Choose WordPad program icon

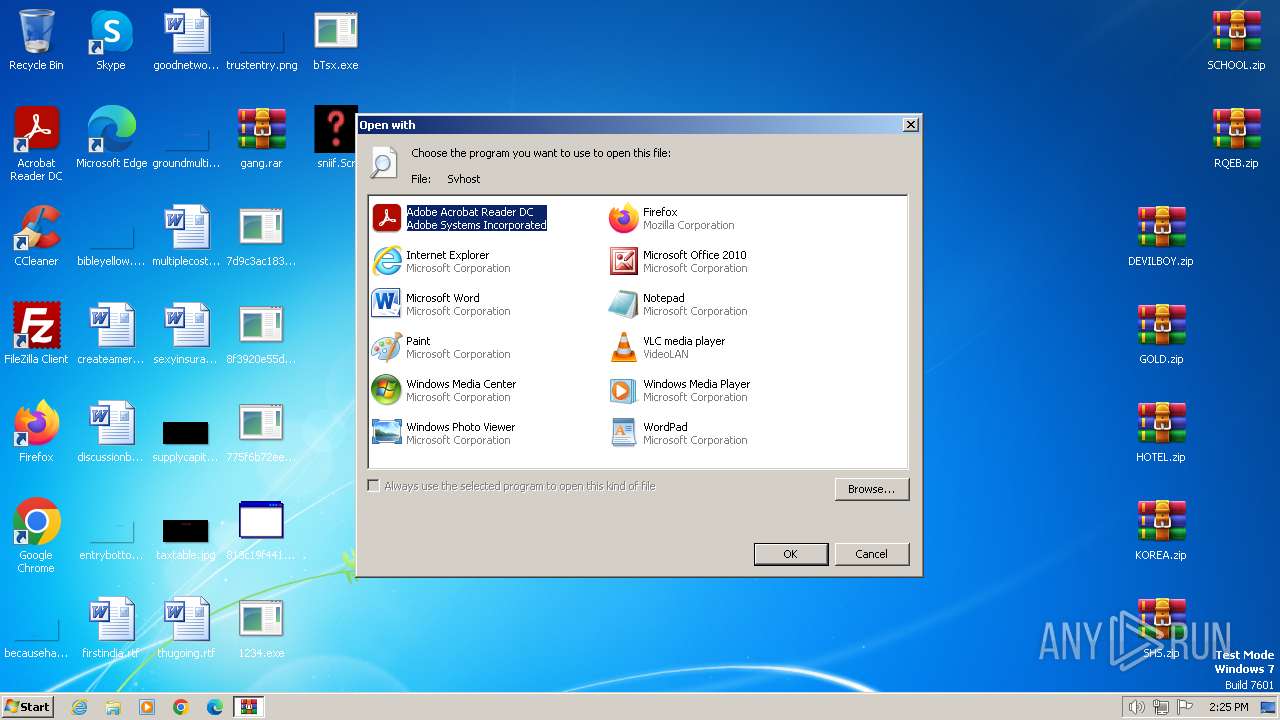[624, 433]
